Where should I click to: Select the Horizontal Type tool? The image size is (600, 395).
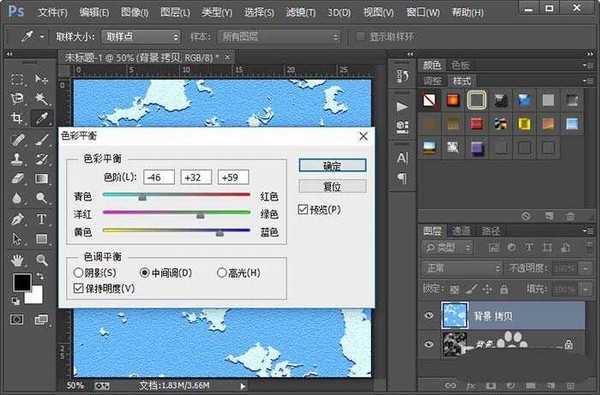pos(41,219)
